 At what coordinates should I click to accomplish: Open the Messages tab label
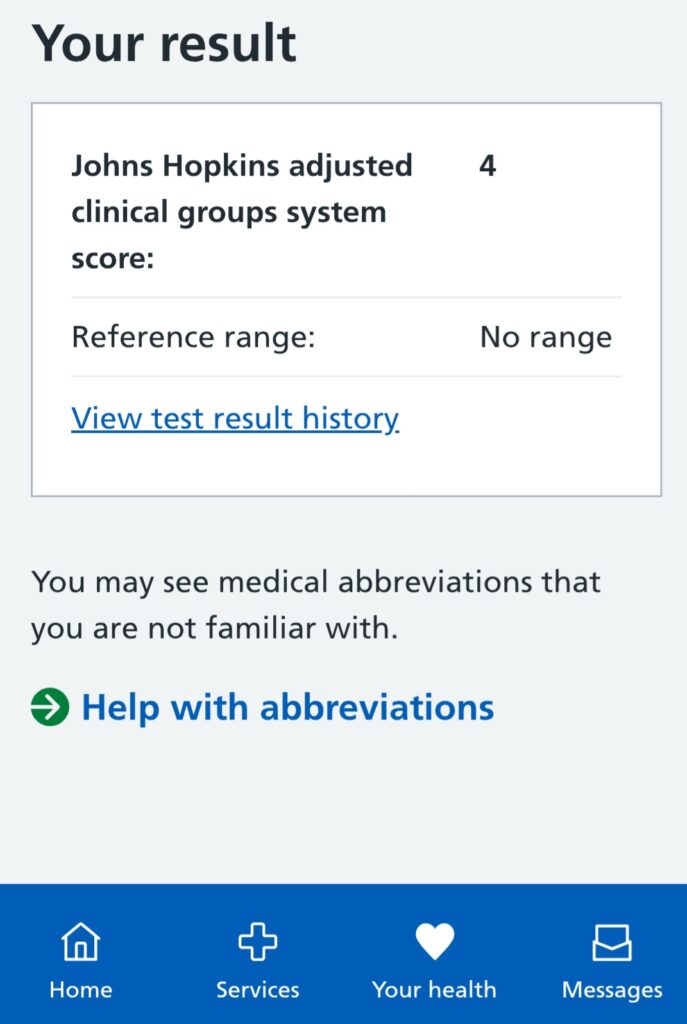click(x=611, y=990)
